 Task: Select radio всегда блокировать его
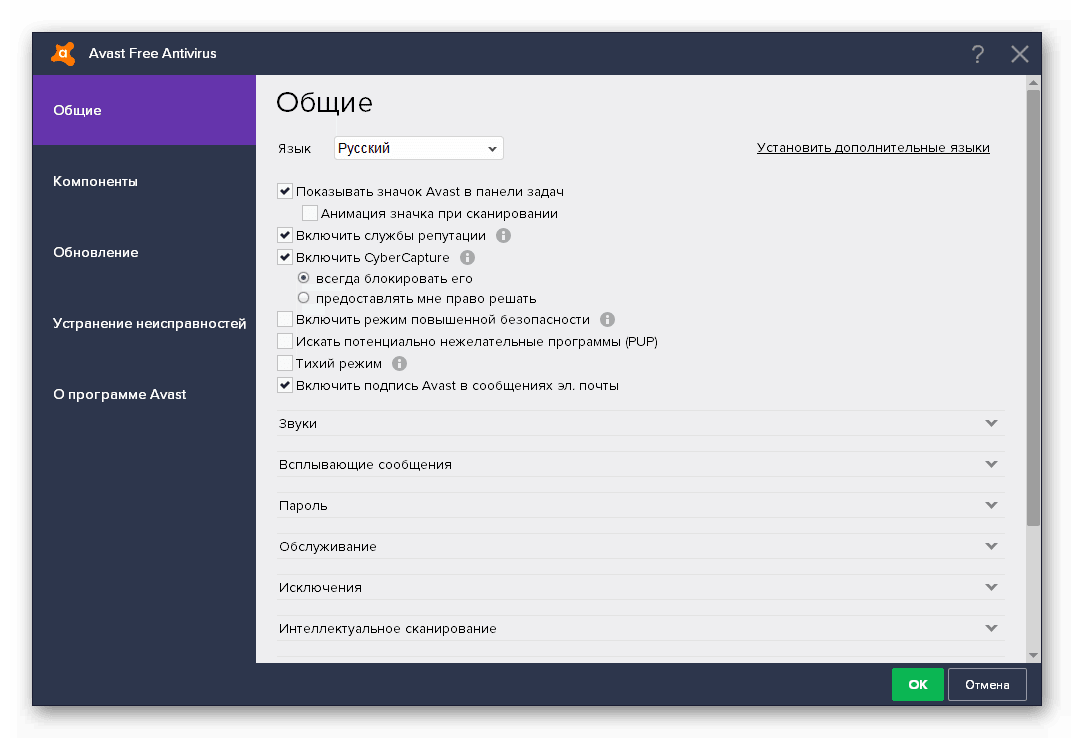(x=303, y=278)
